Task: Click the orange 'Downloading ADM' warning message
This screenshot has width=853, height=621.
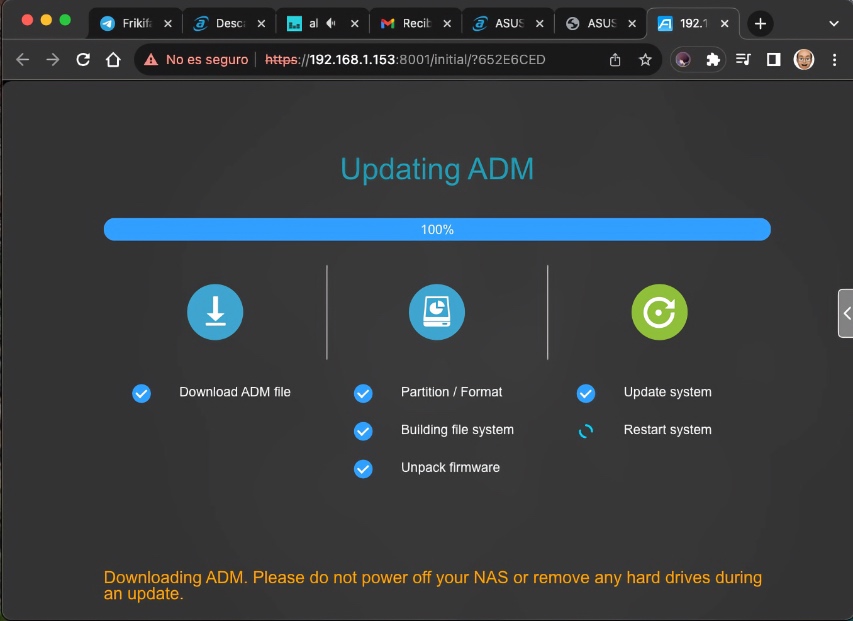Action: coord(433,585)
